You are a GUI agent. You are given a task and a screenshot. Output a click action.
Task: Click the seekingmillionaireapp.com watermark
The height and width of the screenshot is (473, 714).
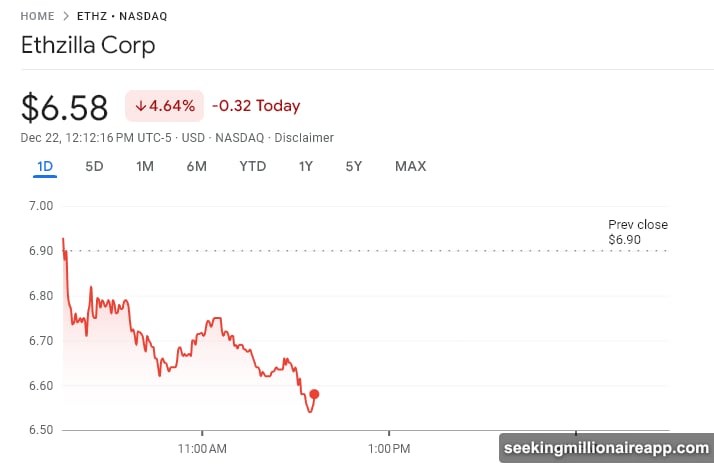[605, 447]
